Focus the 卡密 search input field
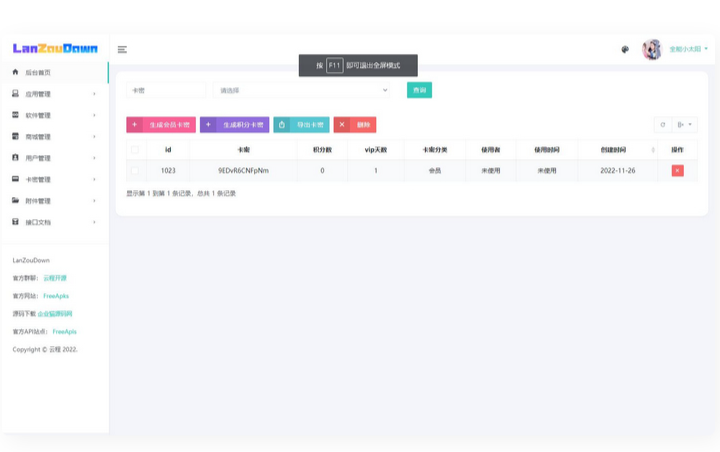Viewport: 720px width, 452px height. (x=166, y=90)
